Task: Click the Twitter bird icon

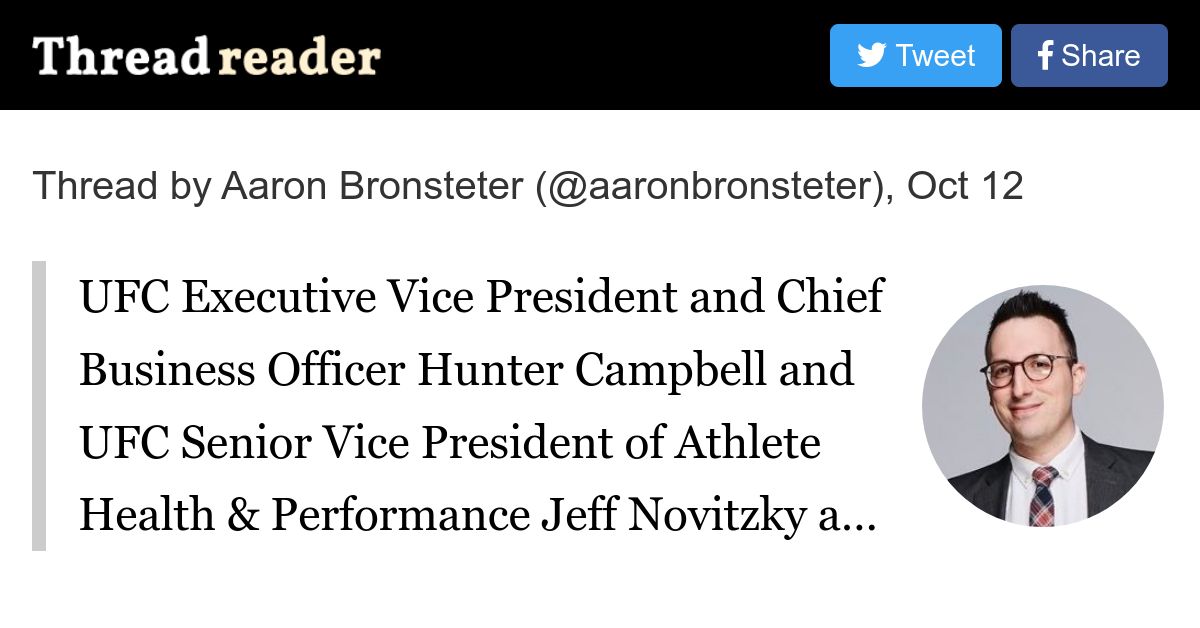Action: [871, 55]
